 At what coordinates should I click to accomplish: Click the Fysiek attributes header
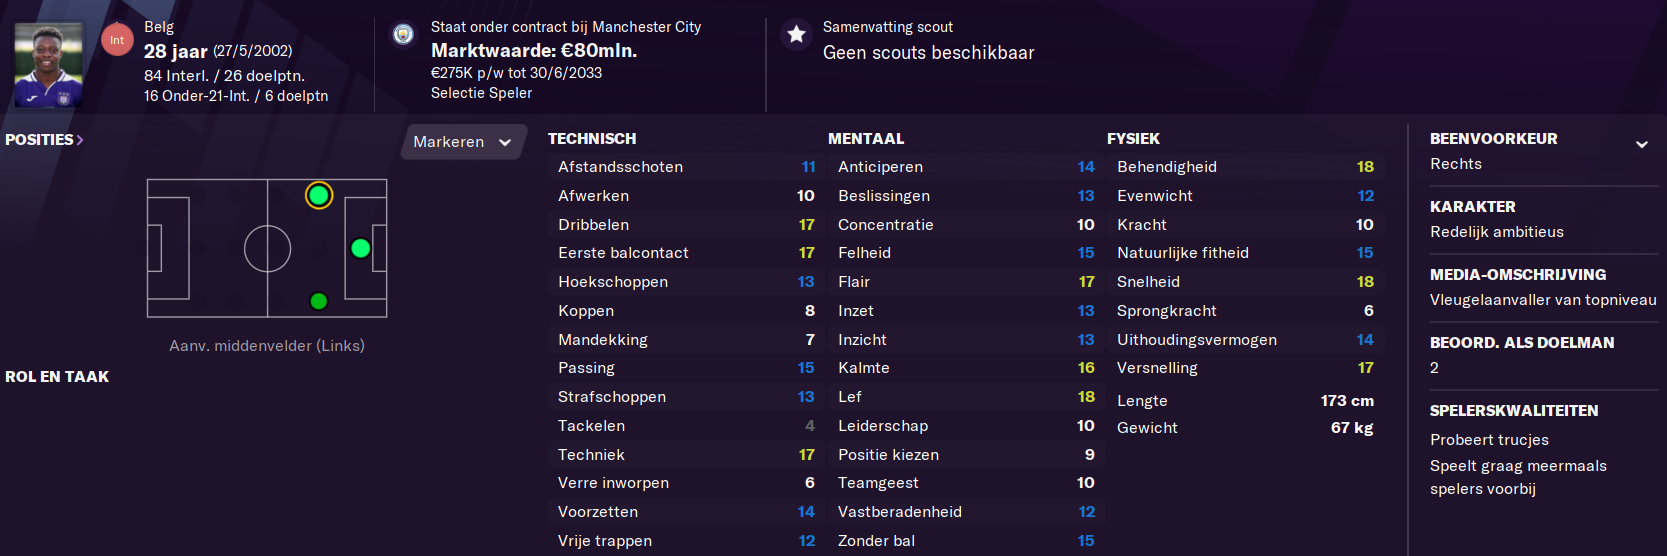(x=1133, y=139)
